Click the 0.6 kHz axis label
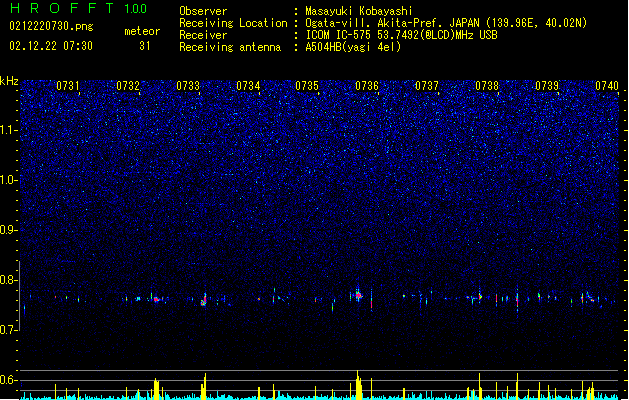 click(8, 380)
